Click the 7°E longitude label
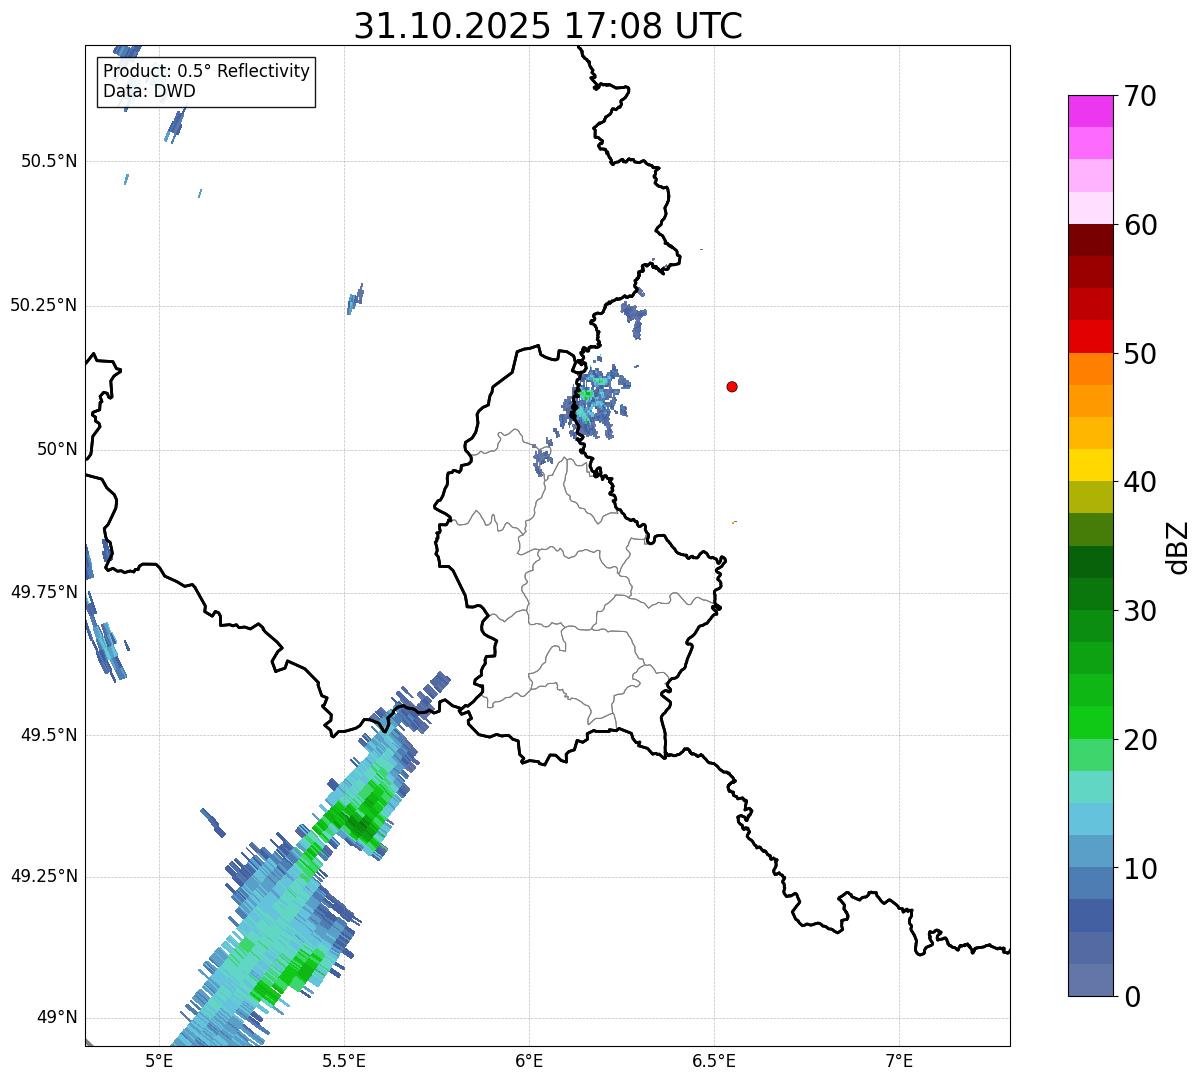Screen dimensions: 1202x1081 900,1060
